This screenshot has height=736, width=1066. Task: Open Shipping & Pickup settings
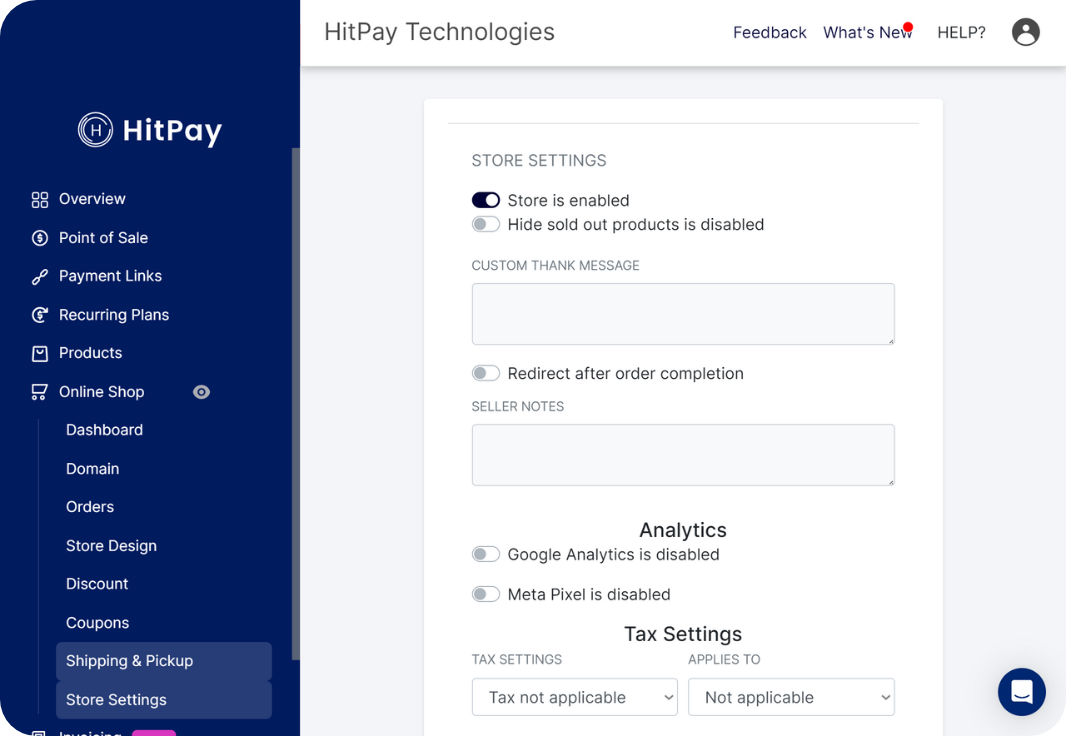tap(164, 661)
